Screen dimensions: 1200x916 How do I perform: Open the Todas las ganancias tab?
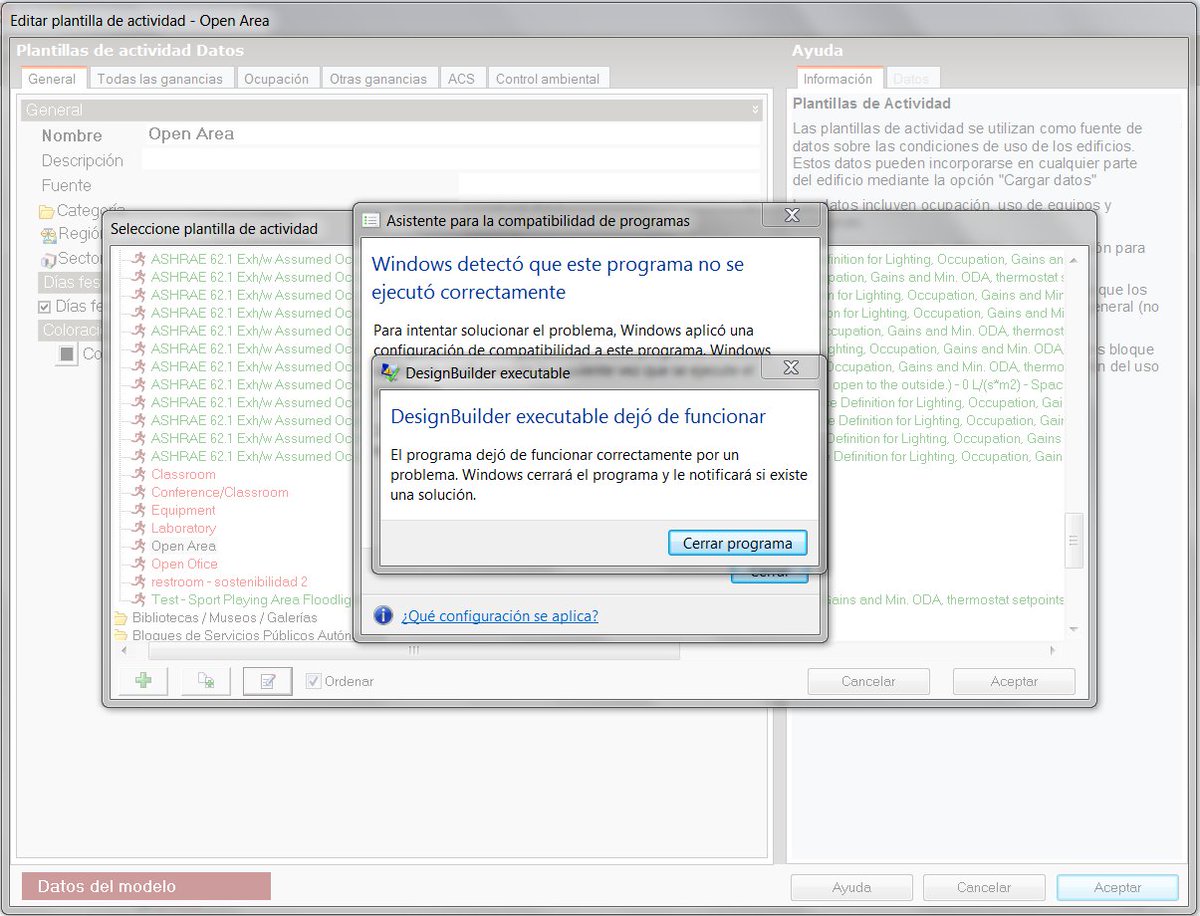161,79
